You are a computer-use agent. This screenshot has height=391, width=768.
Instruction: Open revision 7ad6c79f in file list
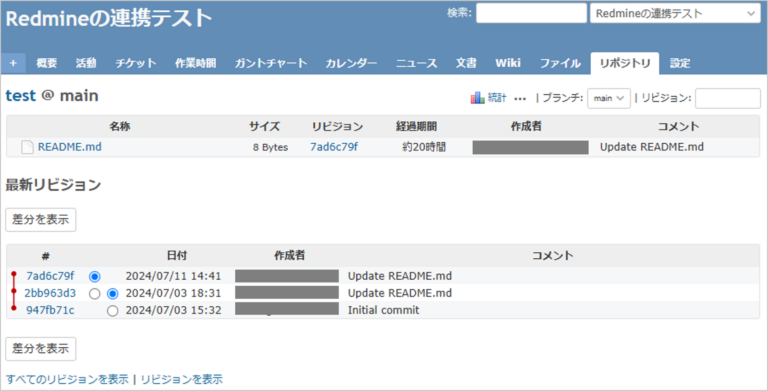[x=334, y=147]
